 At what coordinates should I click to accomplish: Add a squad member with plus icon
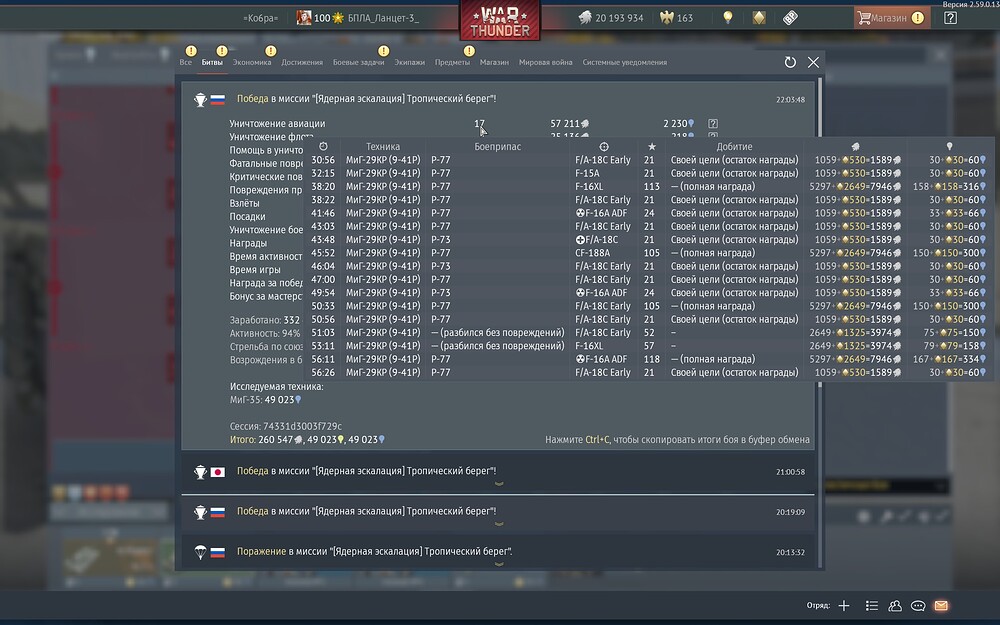(844, 606)
